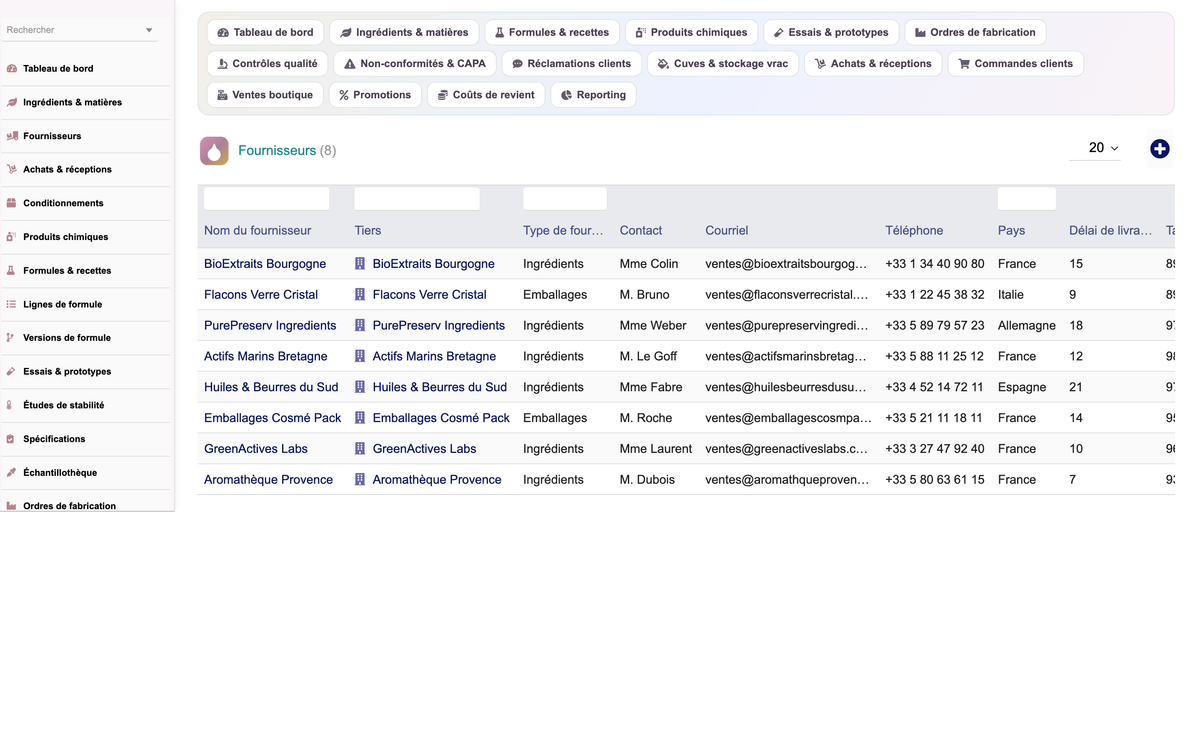Select Cuves & stockage vrac tab
This screenshot has width=1200, height=750.
point(723,63)
